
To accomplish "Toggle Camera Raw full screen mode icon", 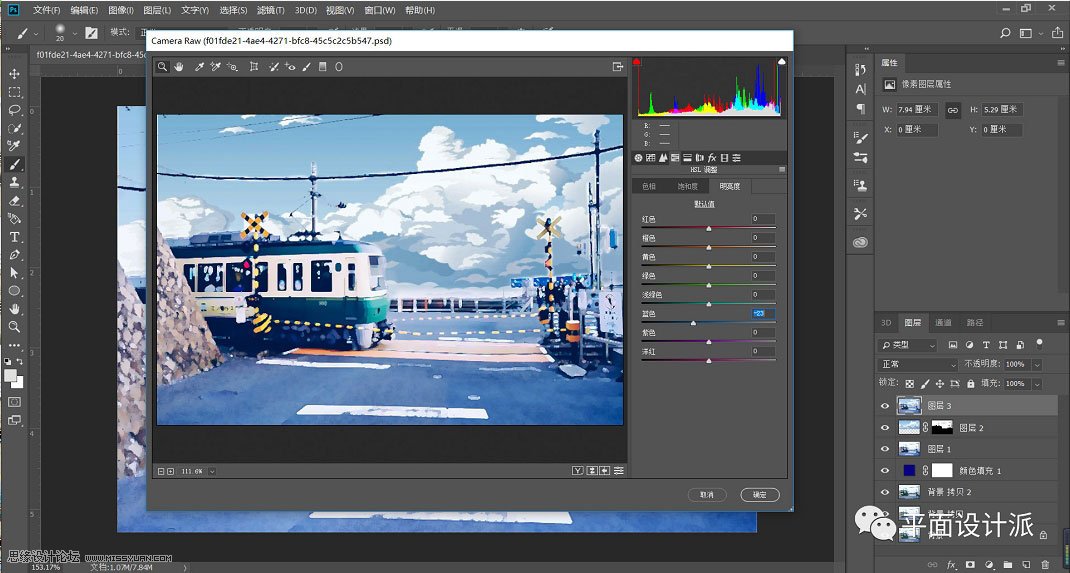I will (x=618, y=67).
